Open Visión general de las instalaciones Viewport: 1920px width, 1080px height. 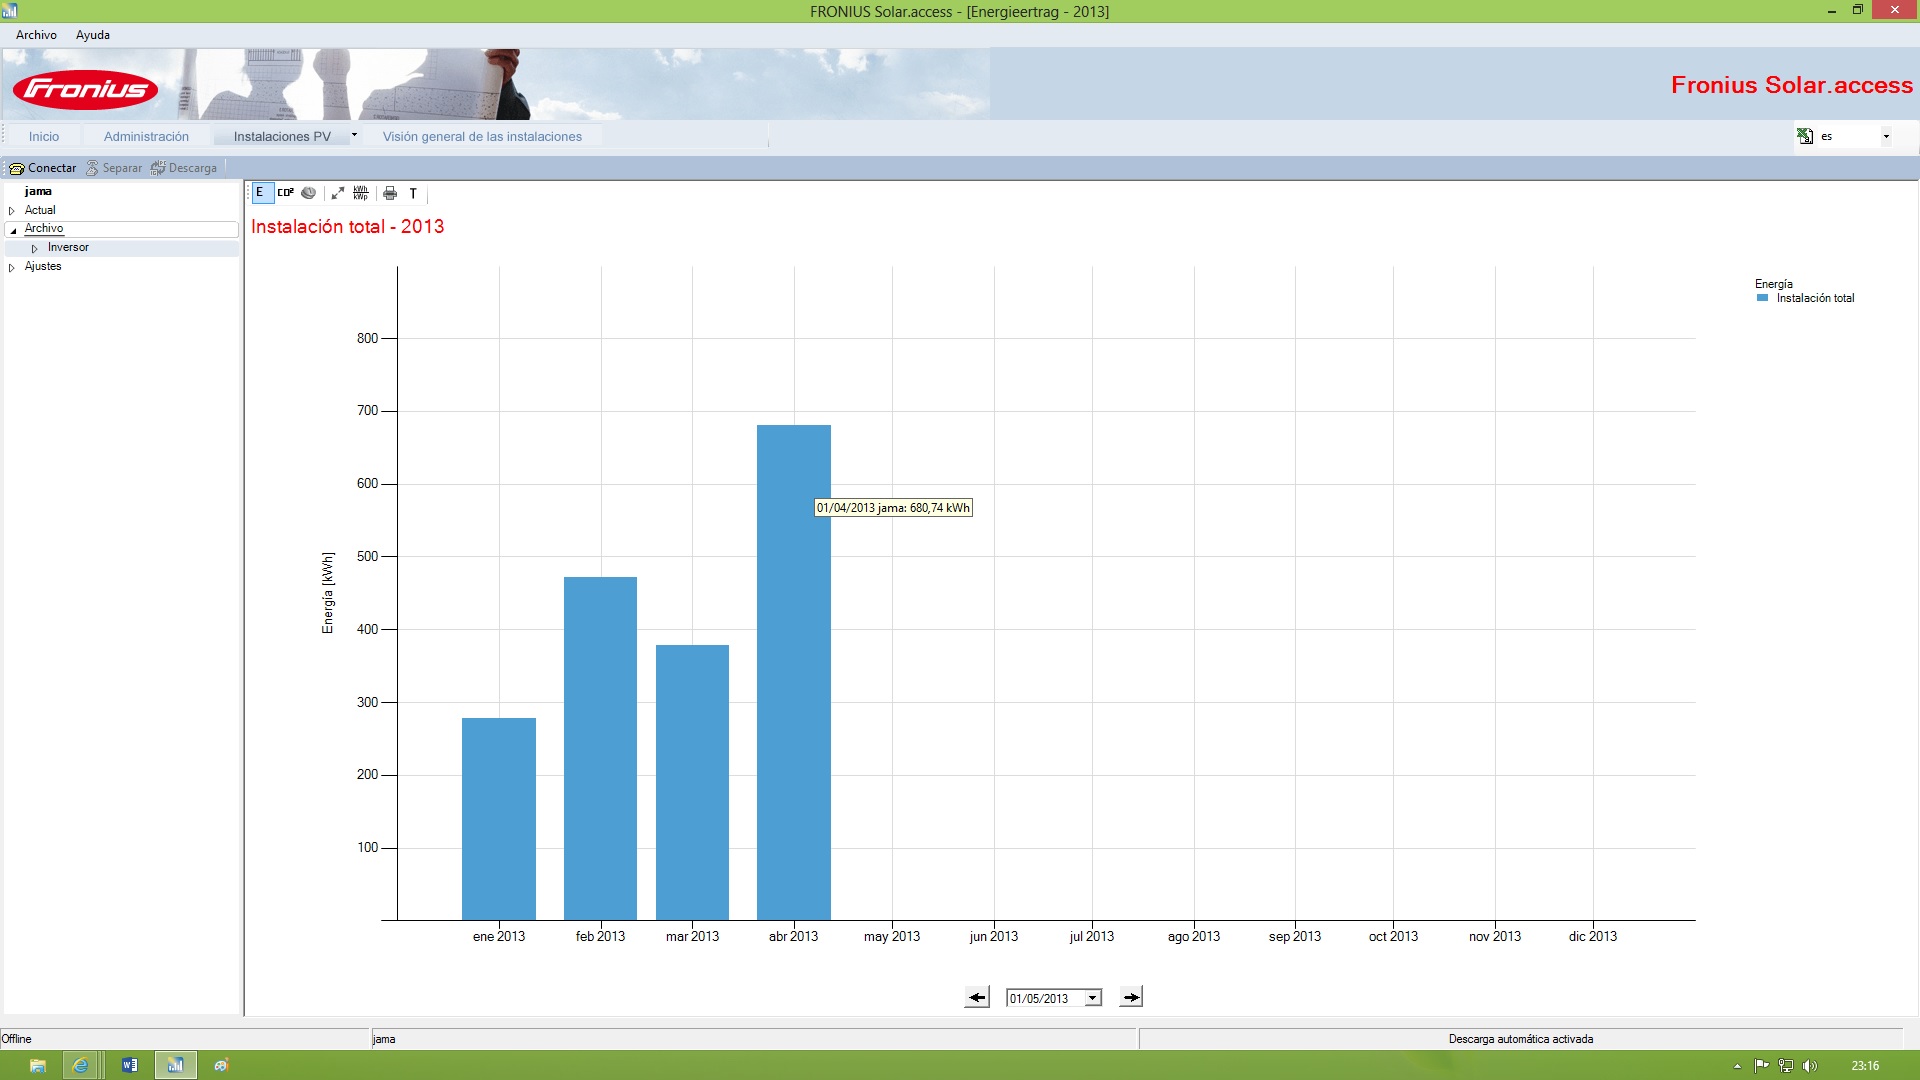coord(482,137)
